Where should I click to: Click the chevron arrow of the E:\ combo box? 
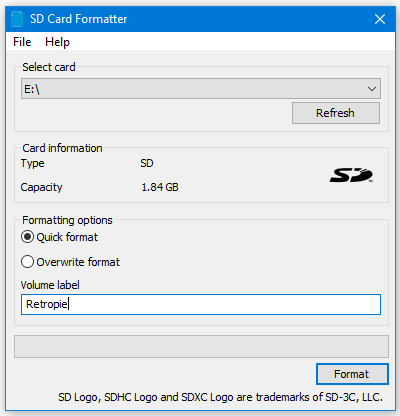tap(372, 89)
